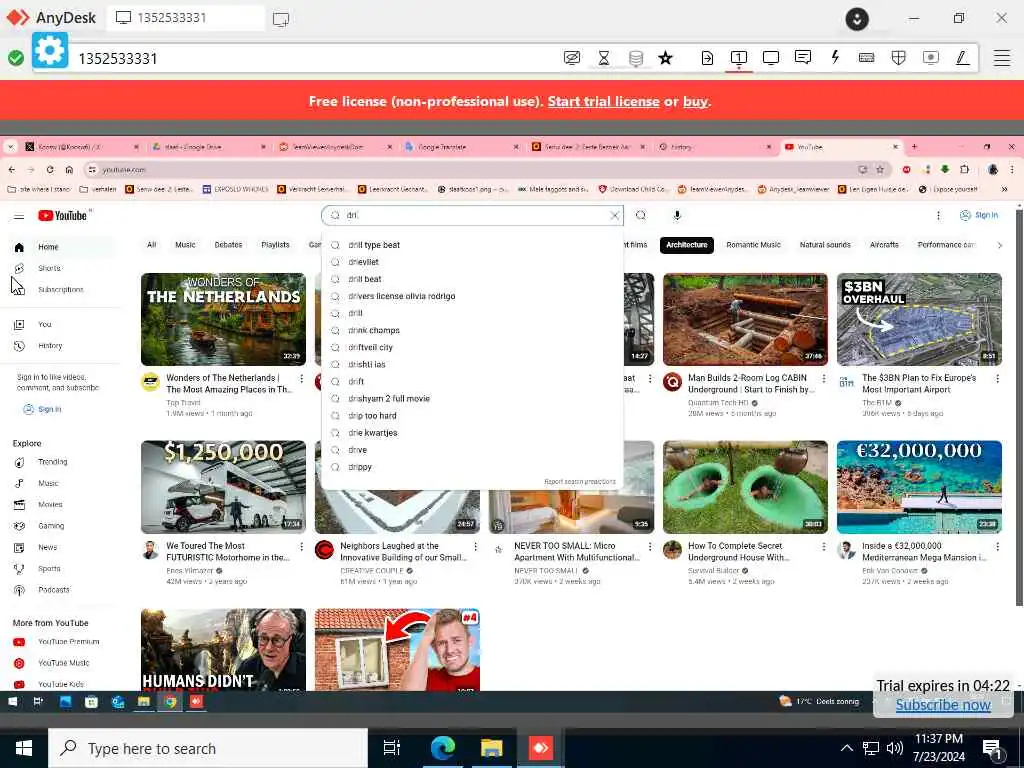This screenshot has width=1024, height=768.
Task: Open AnyDesk file transfer icon
Action: [x=707, y=58]
